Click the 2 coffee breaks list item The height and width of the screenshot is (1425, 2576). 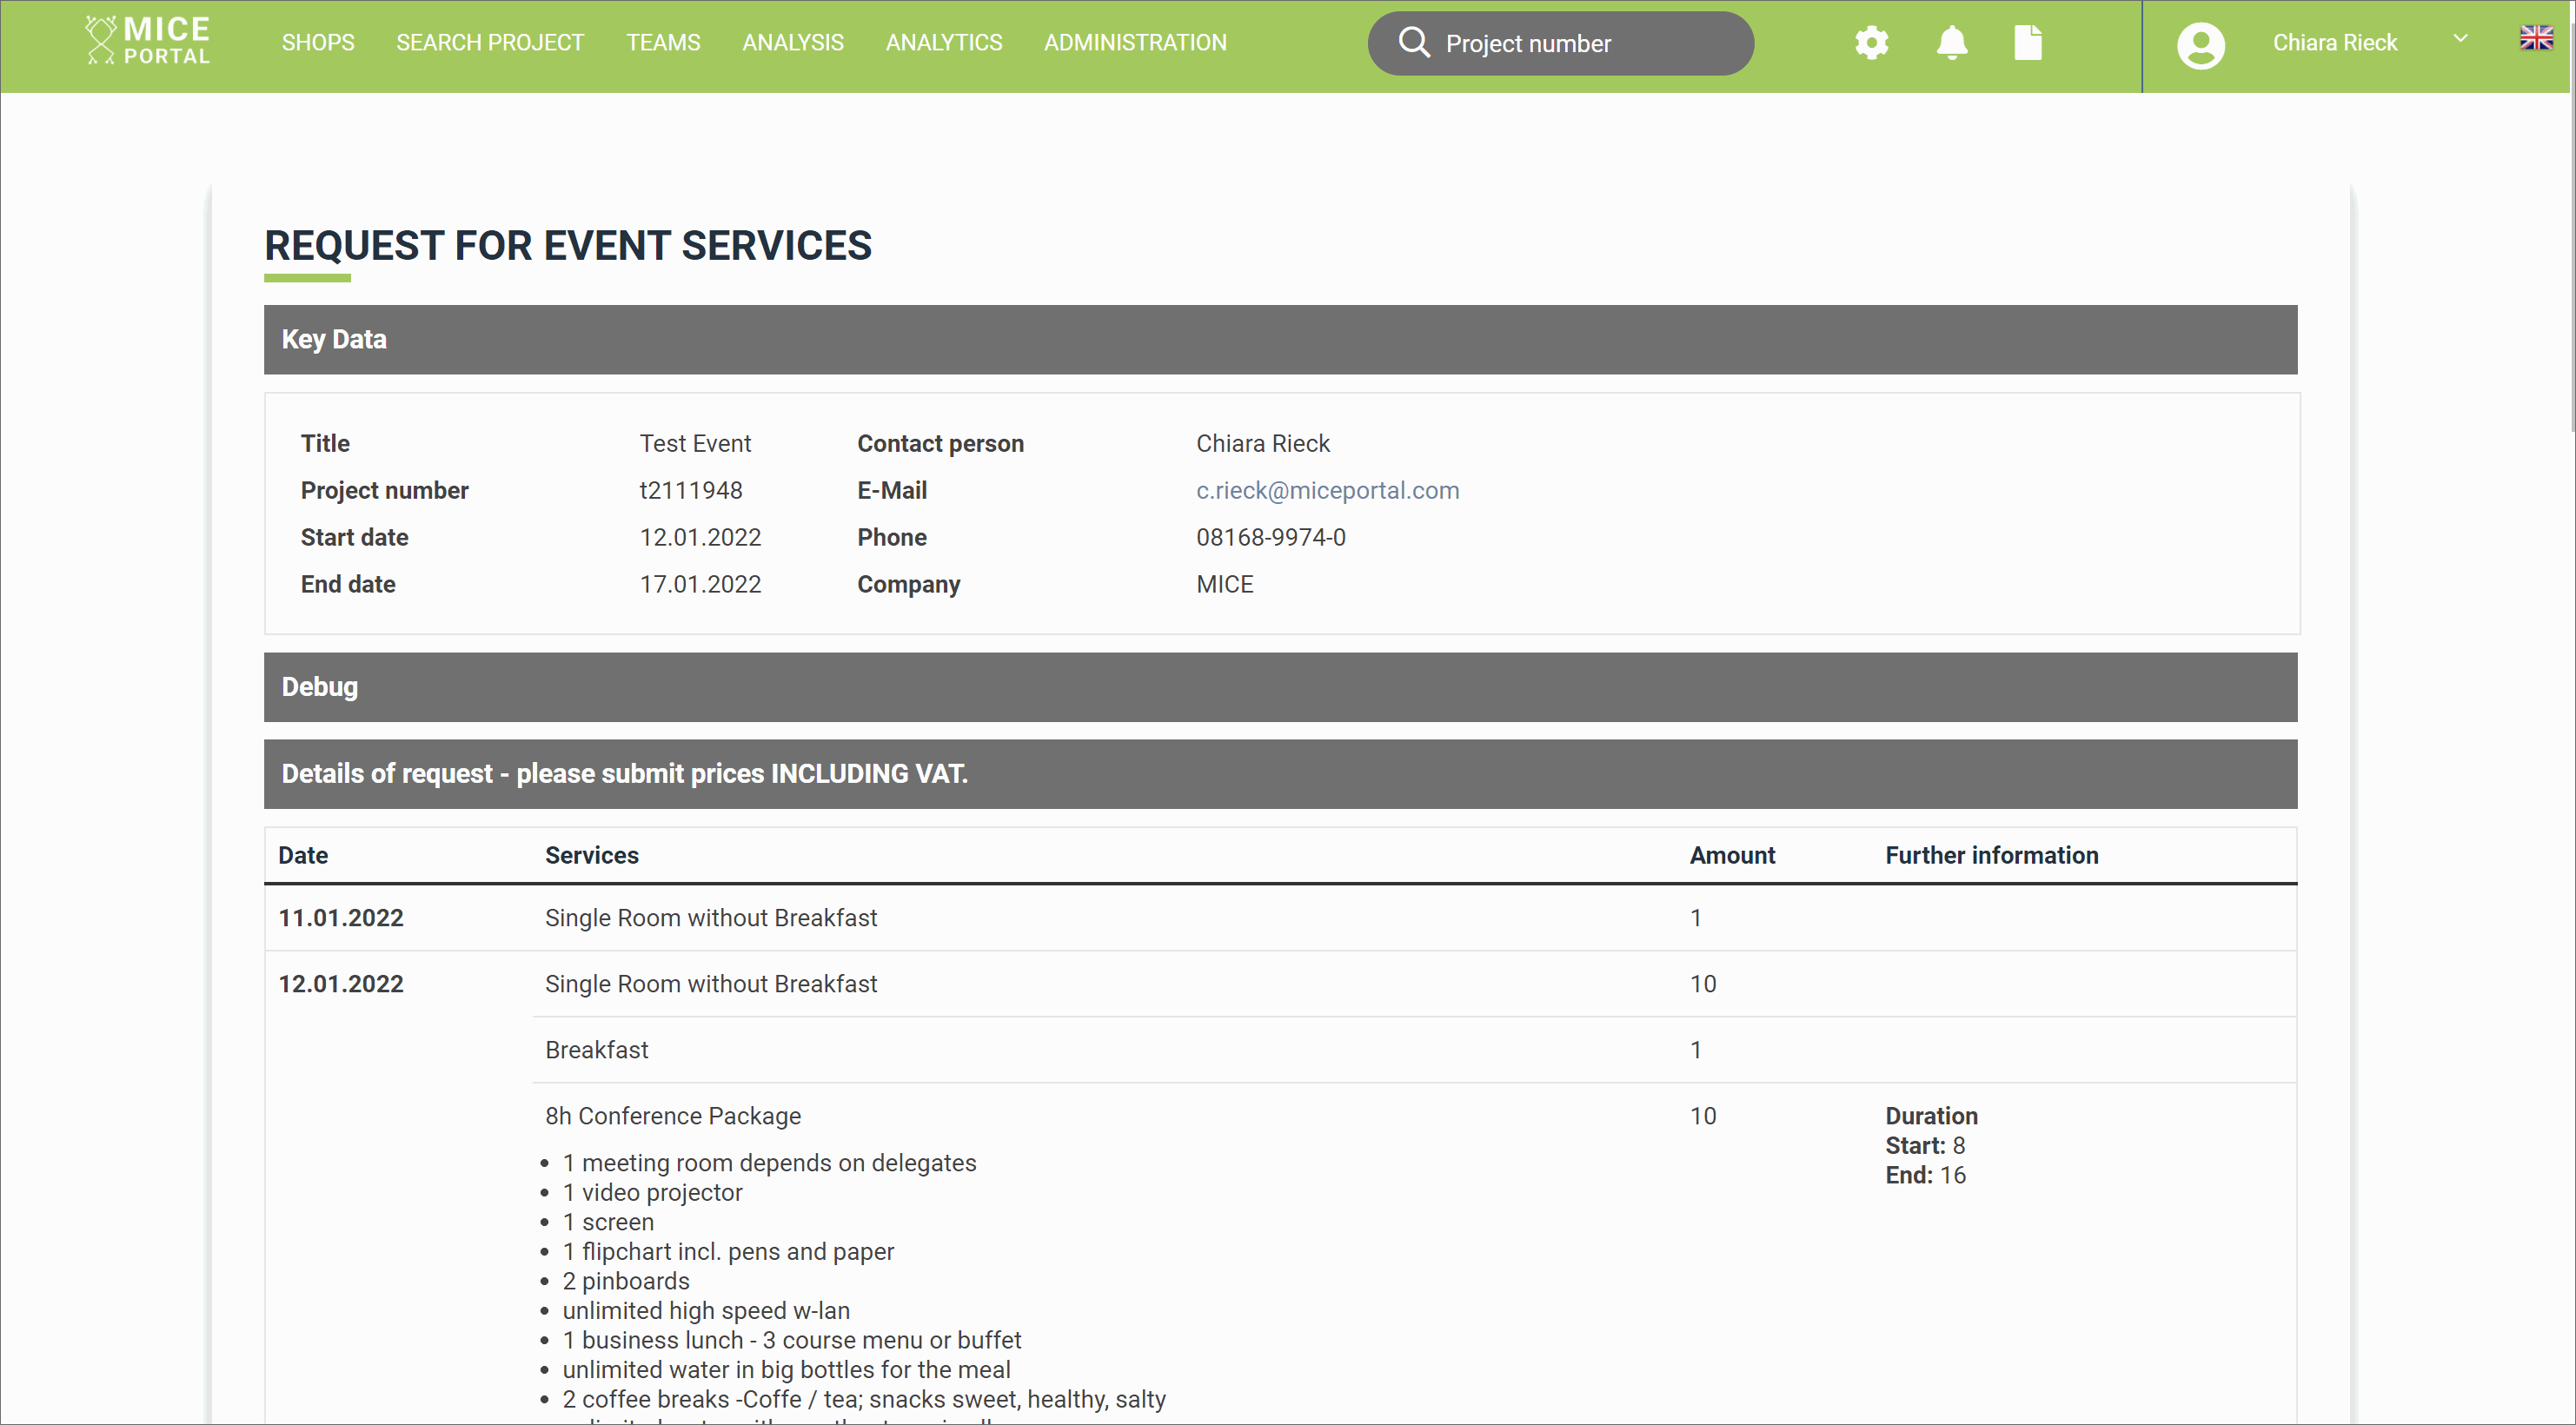click(863, 1399)
